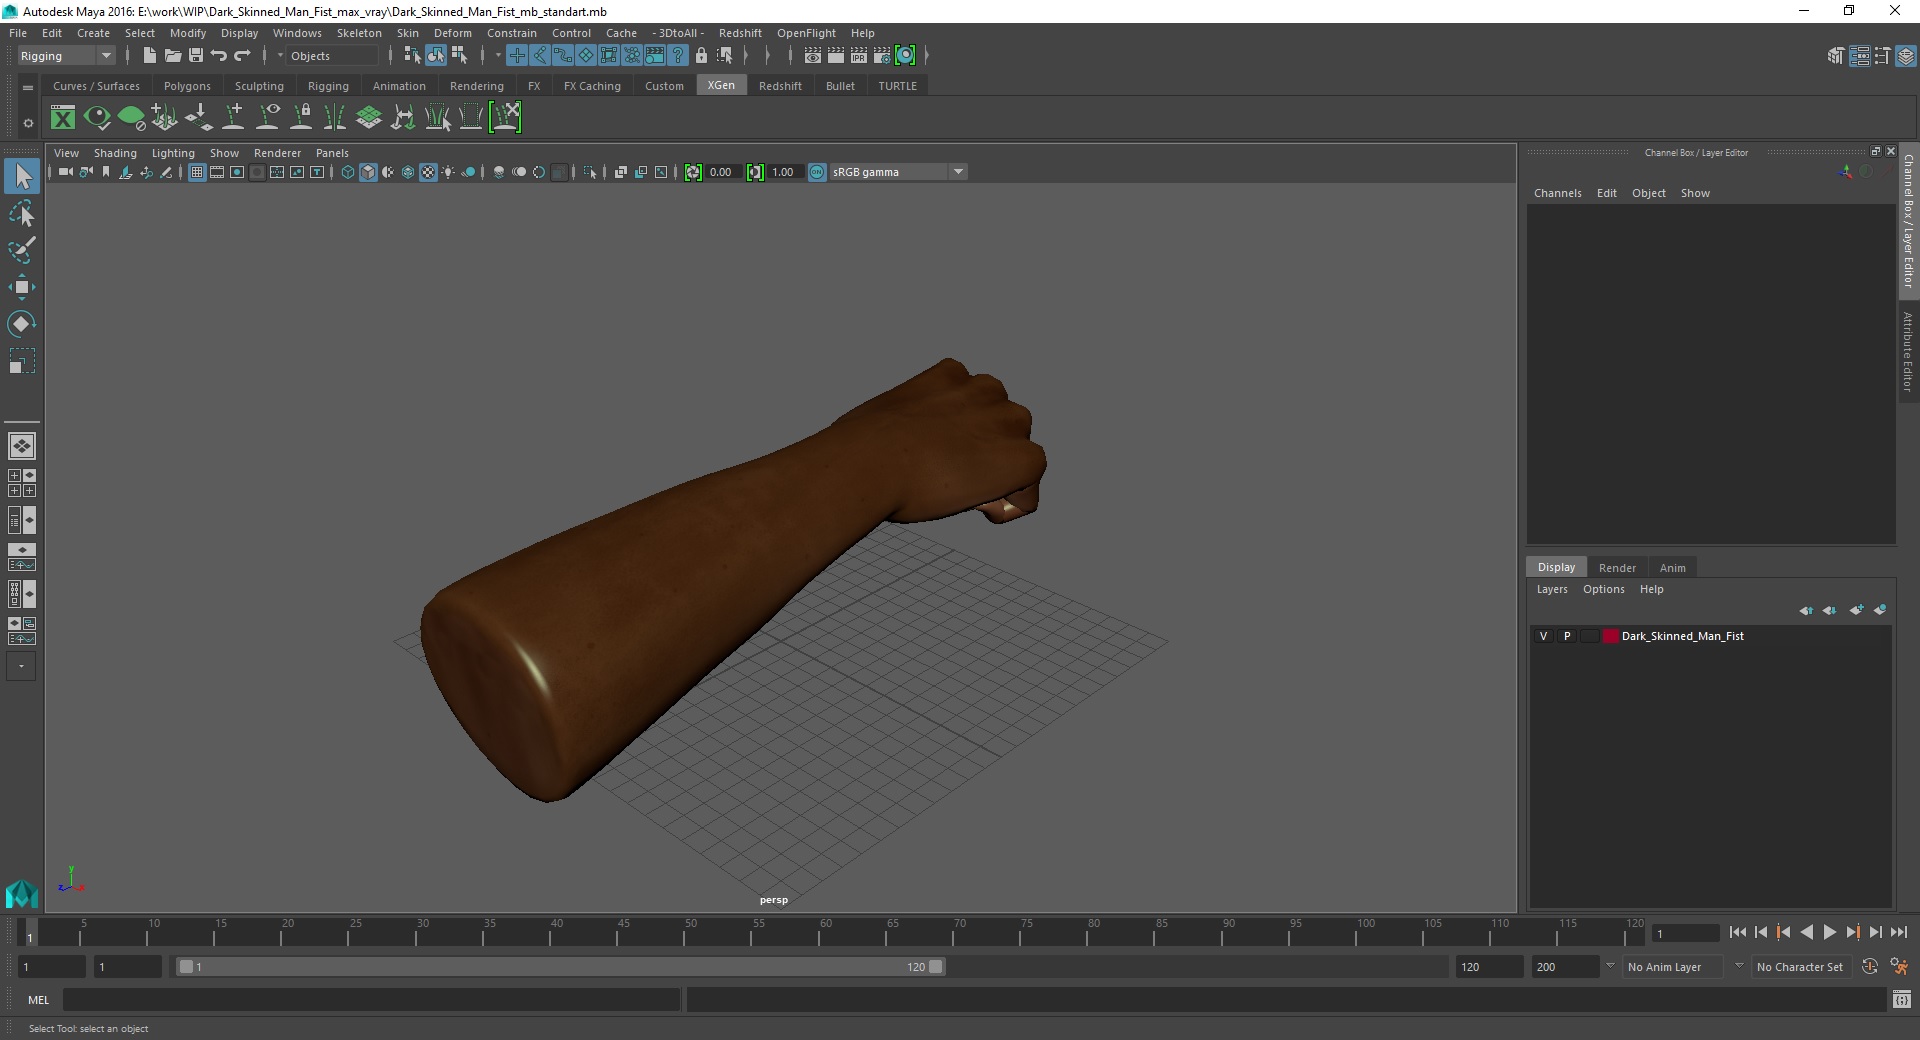The height and width of the screenshot is (1040, 1920).
Task: Click the range slider bar ending at 120
Action: (560, 967)
